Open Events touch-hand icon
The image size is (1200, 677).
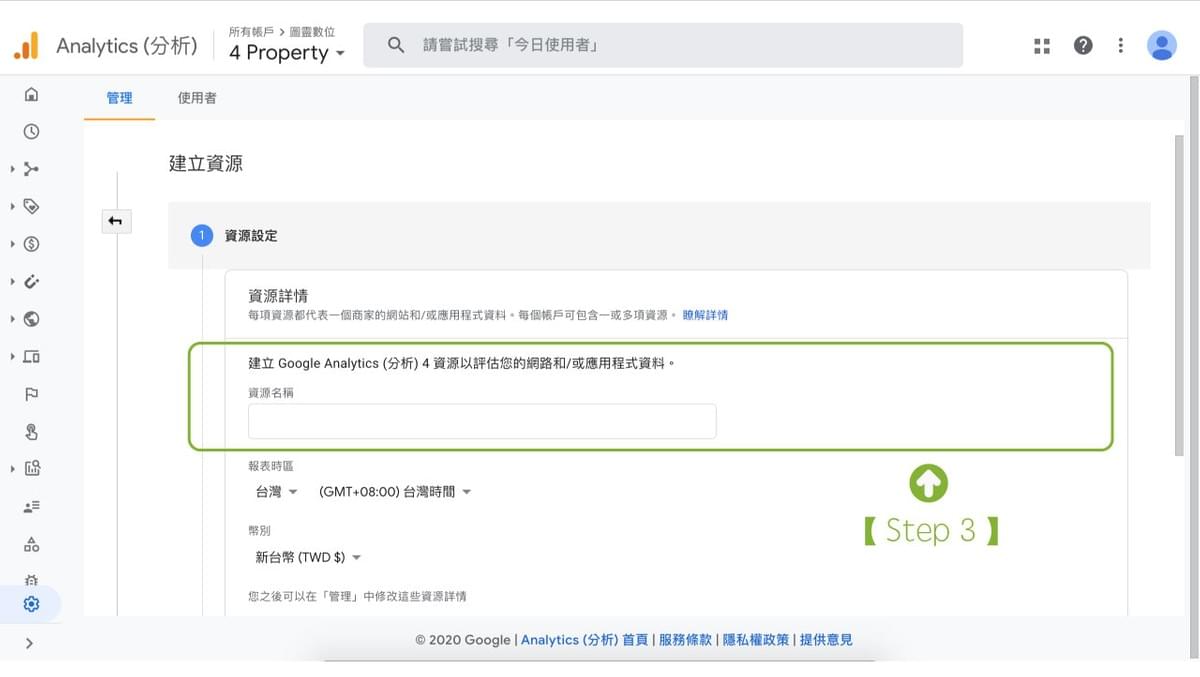pos(31,432)
